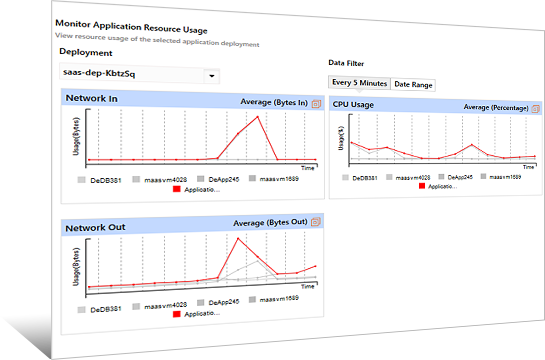Image resolution: width=545 pixels, height=360 pixels.
Task: Click the Data Filter label
Action: [x=346, y=63]
